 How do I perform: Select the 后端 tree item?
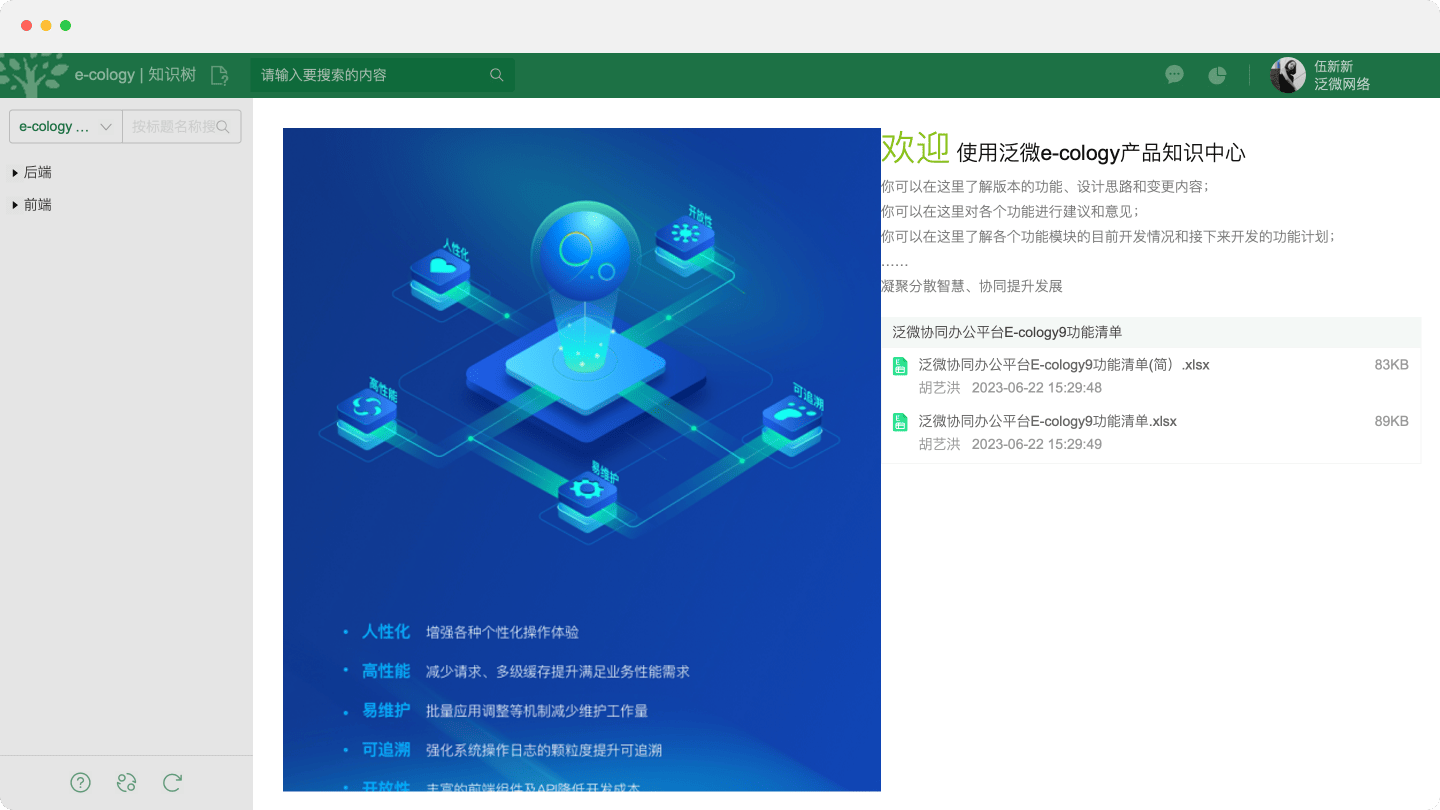tap(38, 173)
